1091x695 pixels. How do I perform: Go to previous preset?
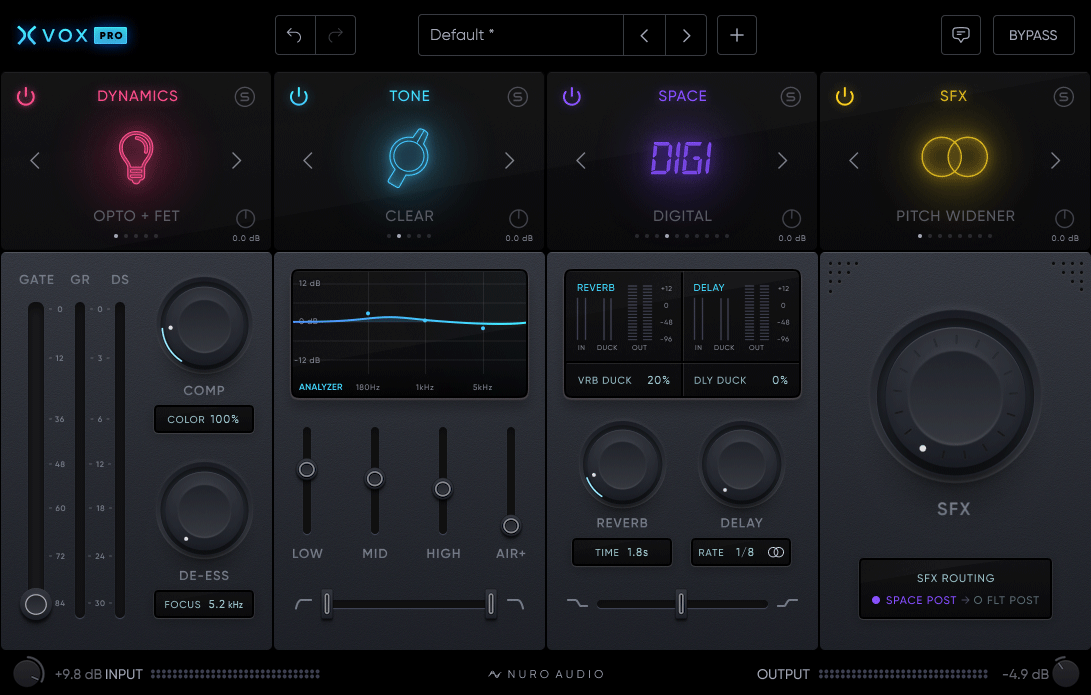pyautogui.click(x=644, y=35)
